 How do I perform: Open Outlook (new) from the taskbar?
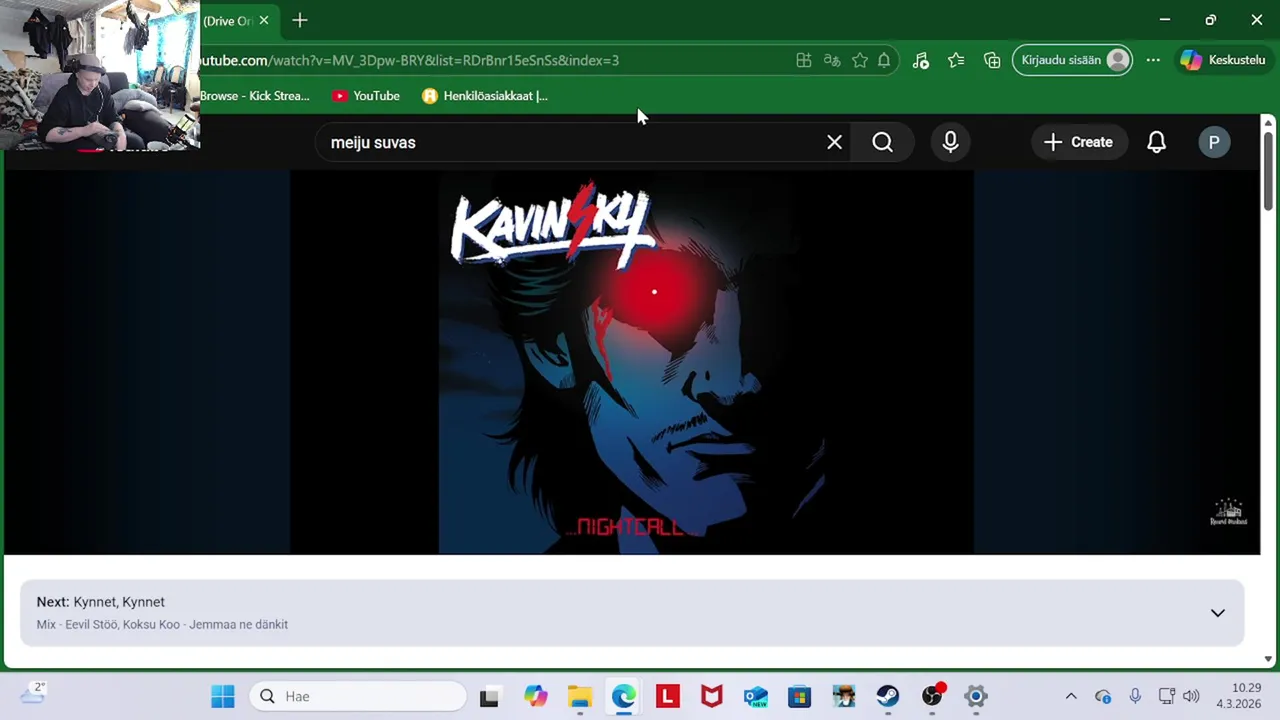coord(756,696)
